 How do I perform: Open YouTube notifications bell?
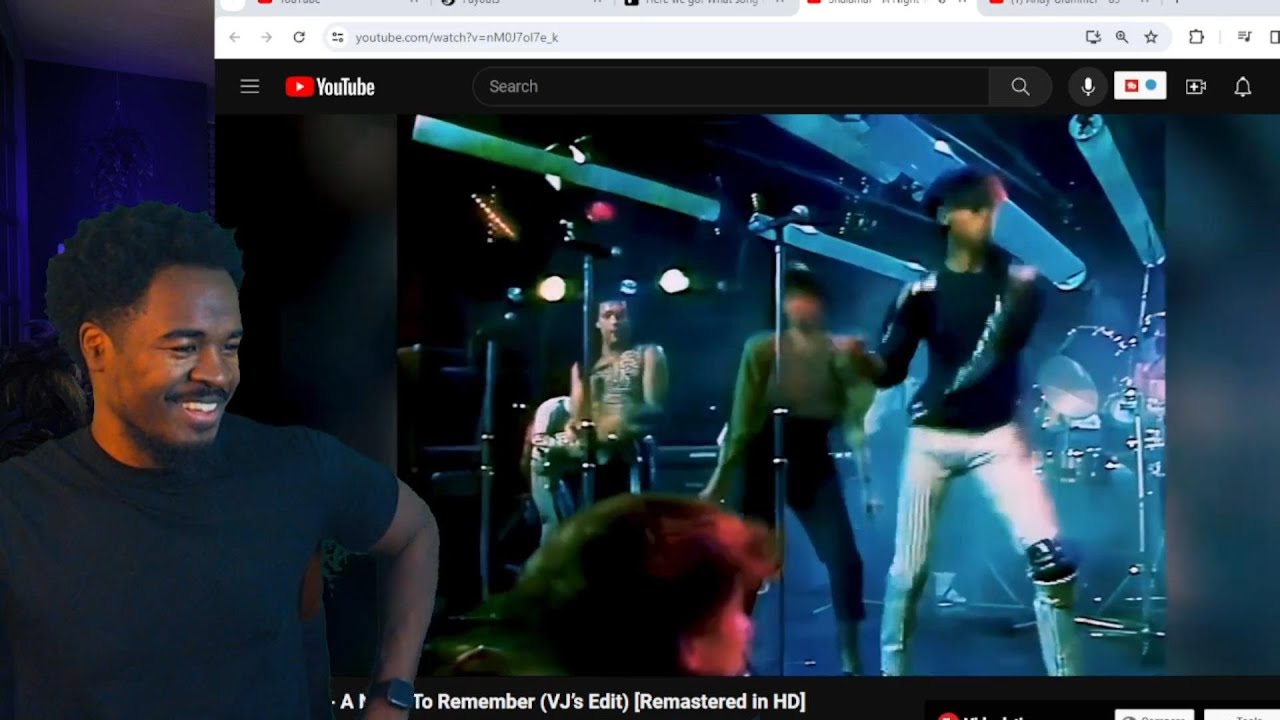[x=1243, y=87]
